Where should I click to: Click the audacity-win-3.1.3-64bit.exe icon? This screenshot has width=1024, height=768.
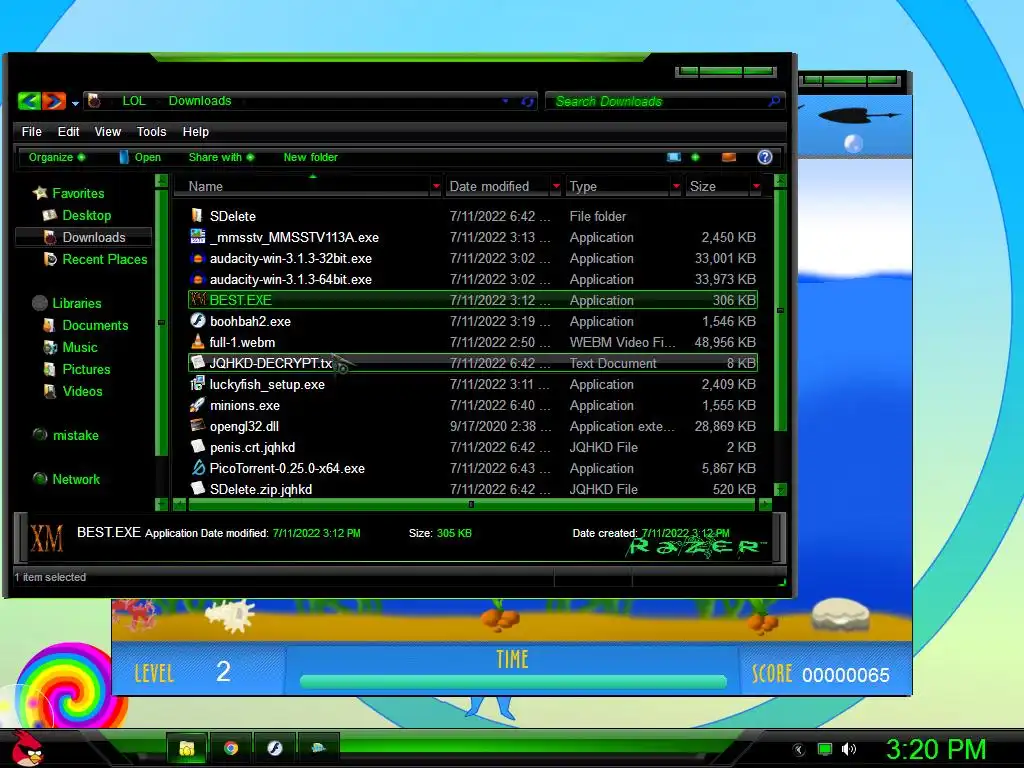(197, 279)
